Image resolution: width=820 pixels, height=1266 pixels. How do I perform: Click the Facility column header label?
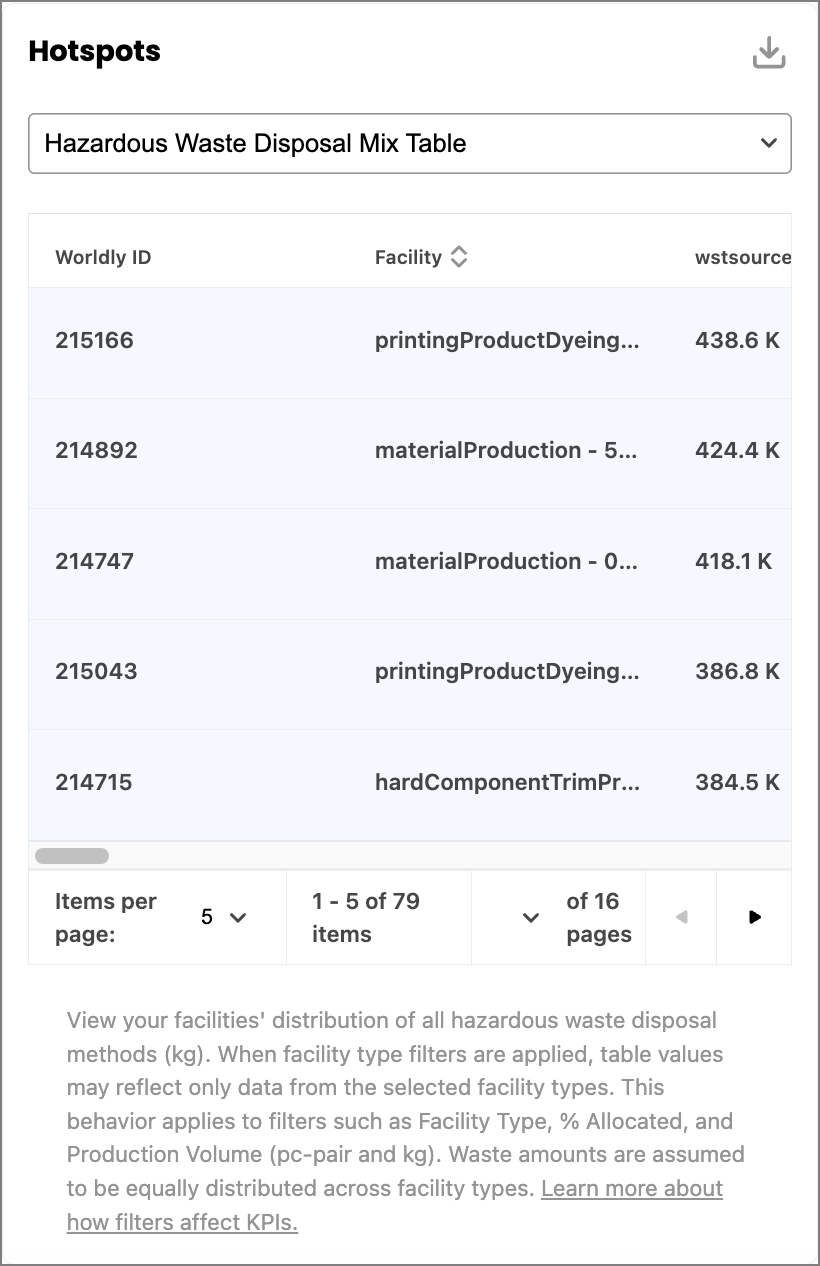[x=408, y=257]
